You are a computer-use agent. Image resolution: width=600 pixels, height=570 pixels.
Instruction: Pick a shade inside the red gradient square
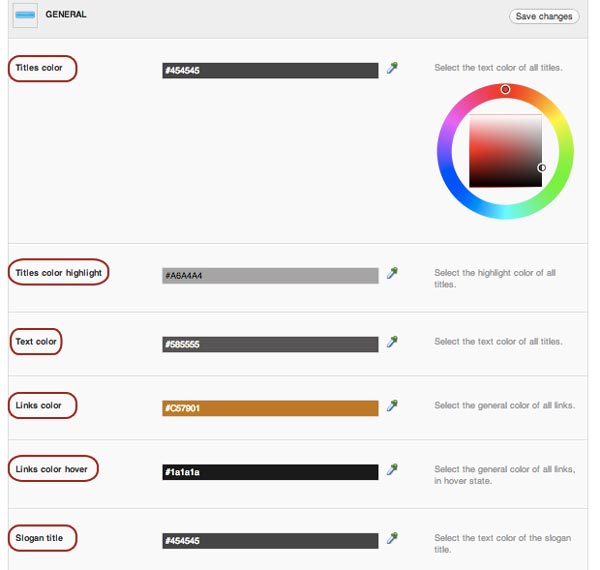(505, 151)
